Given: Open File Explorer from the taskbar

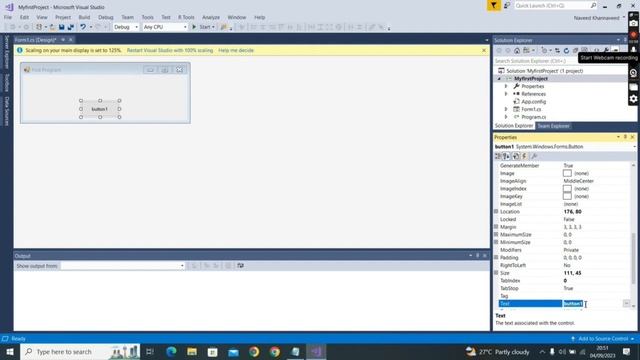Looking at the screenshot, I should point(192,351).
